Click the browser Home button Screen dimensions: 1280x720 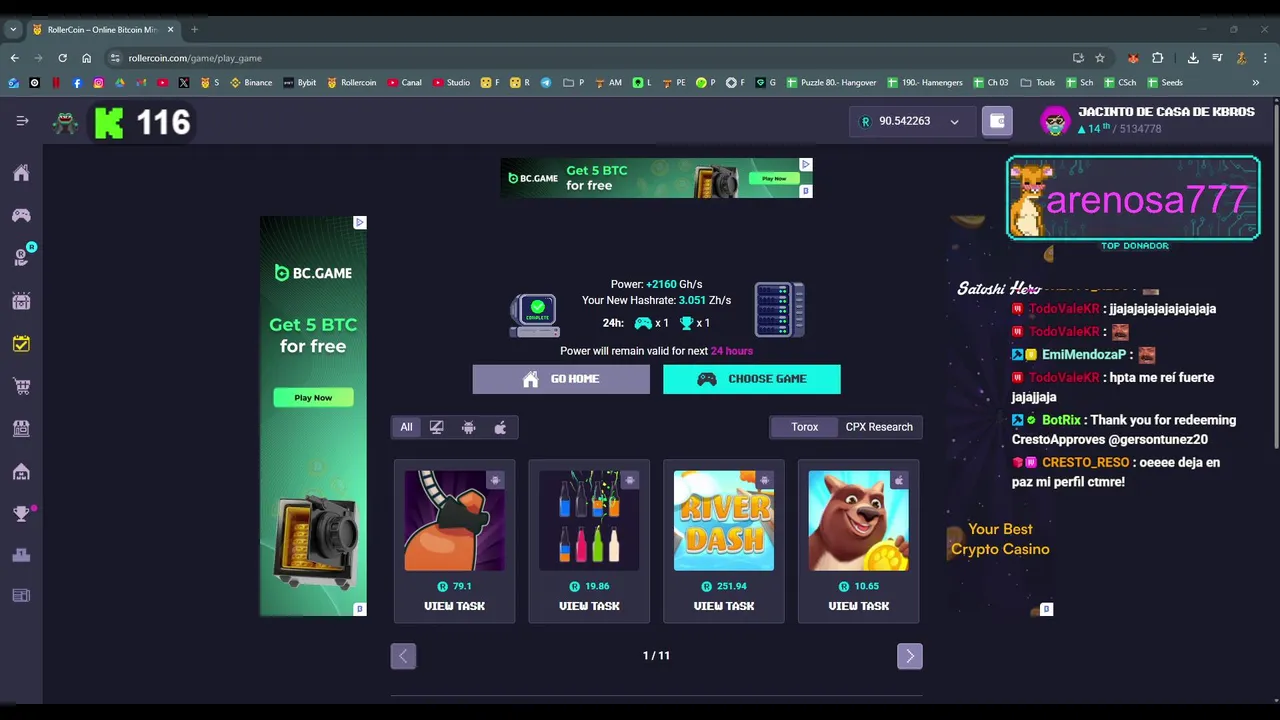[86, 58]
